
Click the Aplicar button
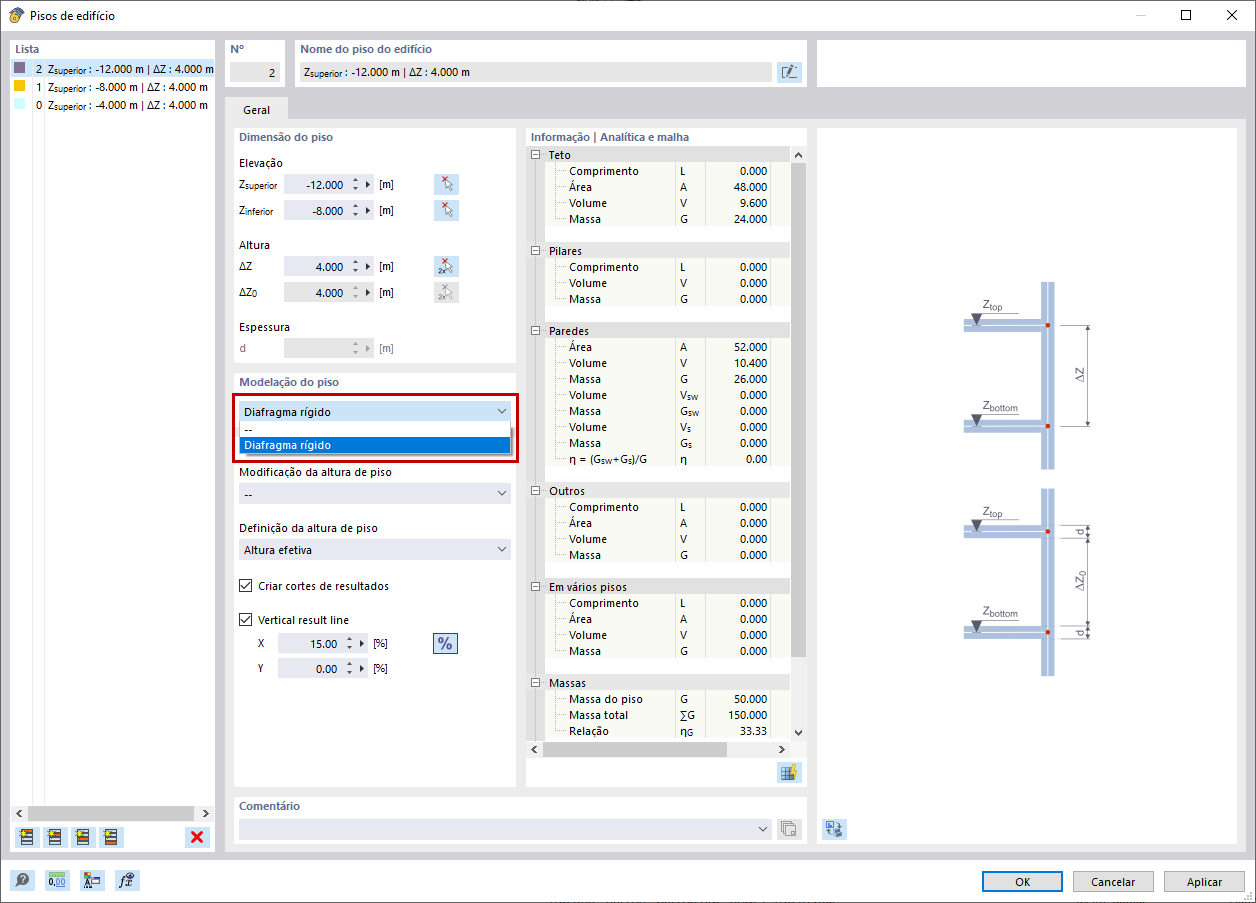click(1204, 881)
